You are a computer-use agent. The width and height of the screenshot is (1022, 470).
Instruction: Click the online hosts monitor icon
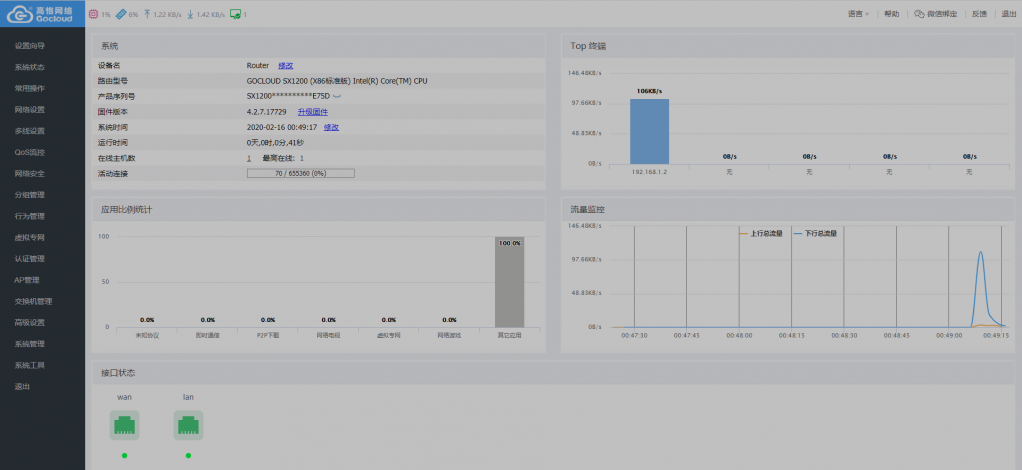(235, 14)
